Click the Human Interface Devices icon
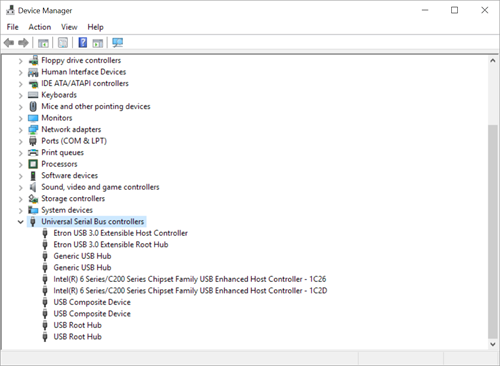 point(33,72)
